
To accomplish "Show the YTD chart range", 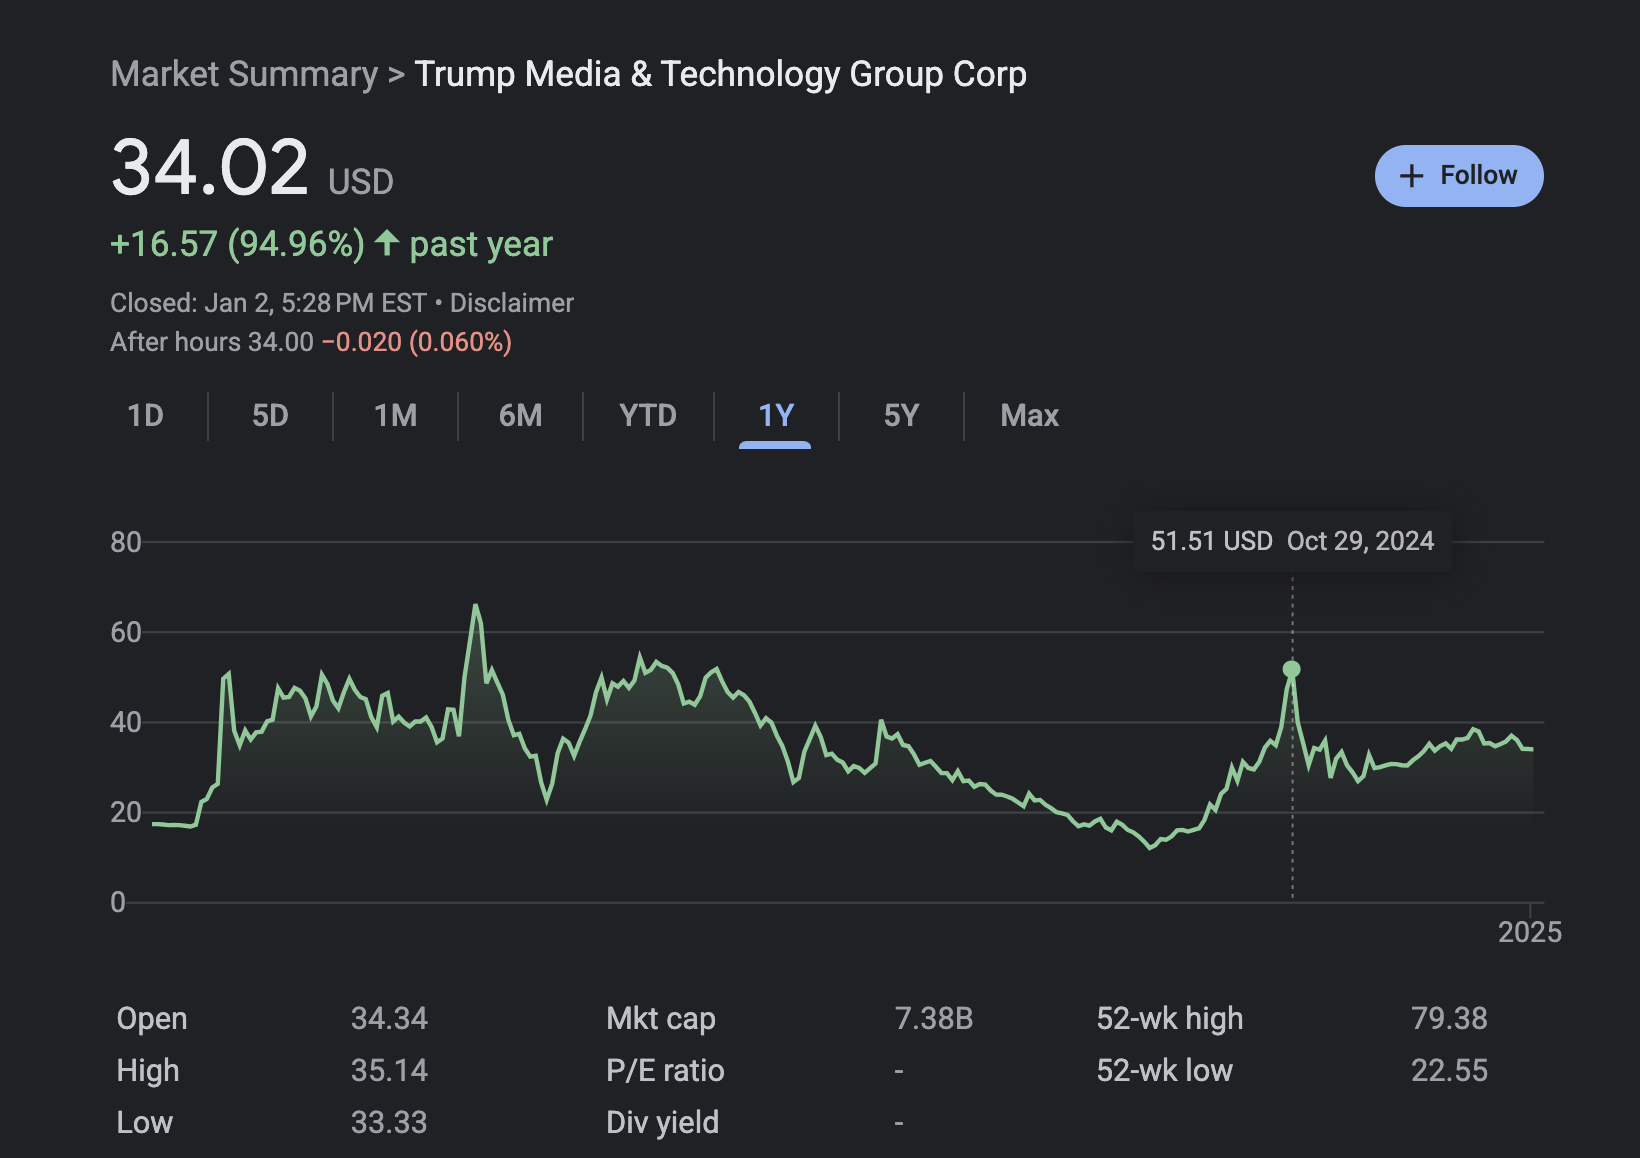I will 648,415.
